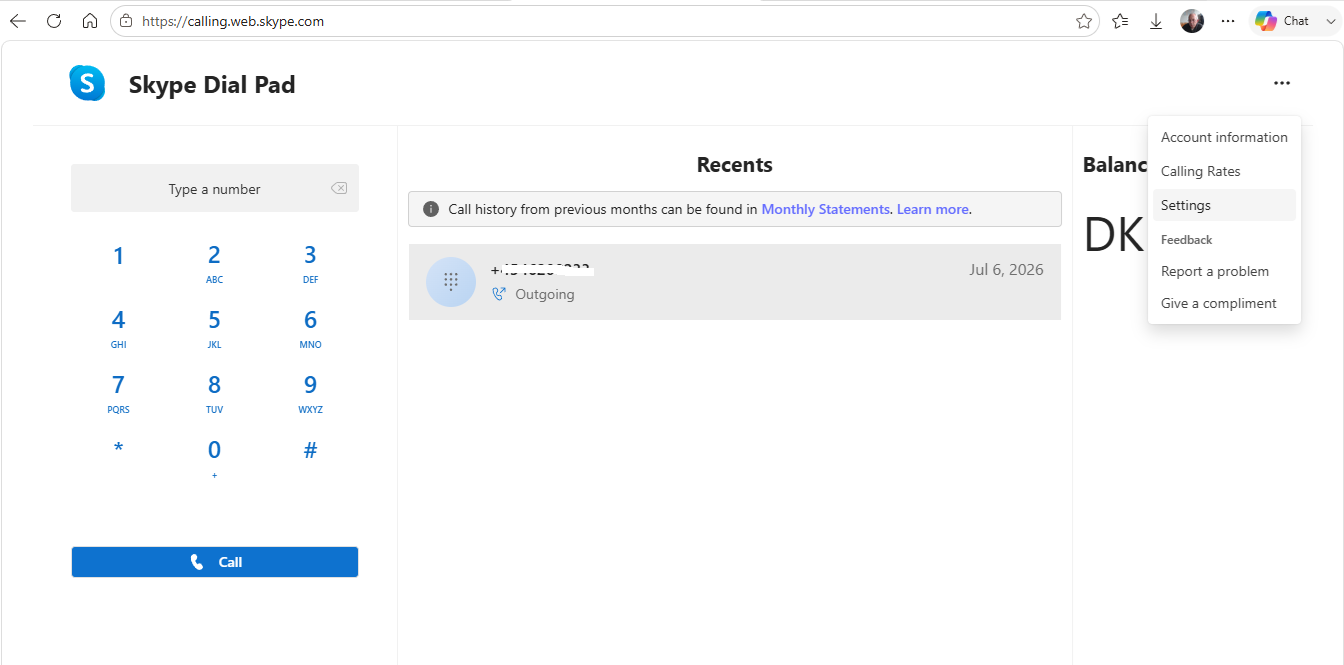Image resolution: width=1344 pixels, height=665 pixels.
Task: Go to the browser home page icon
Action: click(90, 21)
